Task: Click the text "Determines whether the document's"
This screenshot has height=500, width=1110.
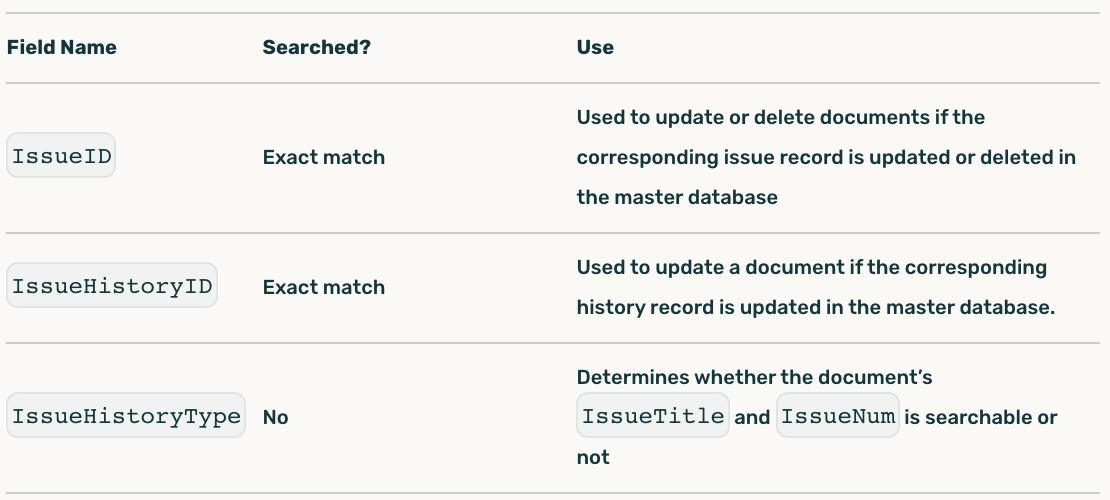Action: [754, 377]
